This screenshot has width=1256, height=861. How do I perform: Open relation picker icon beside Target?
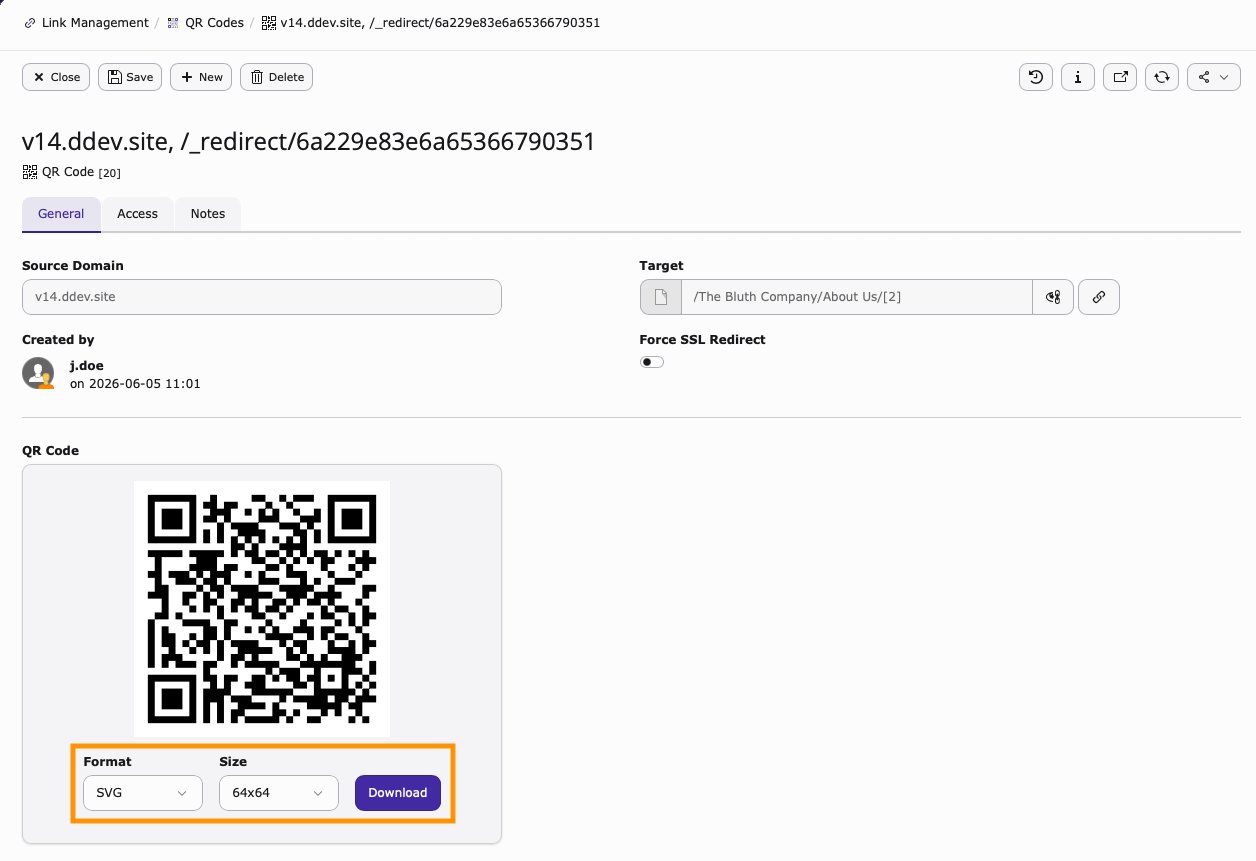point(1053,297)
